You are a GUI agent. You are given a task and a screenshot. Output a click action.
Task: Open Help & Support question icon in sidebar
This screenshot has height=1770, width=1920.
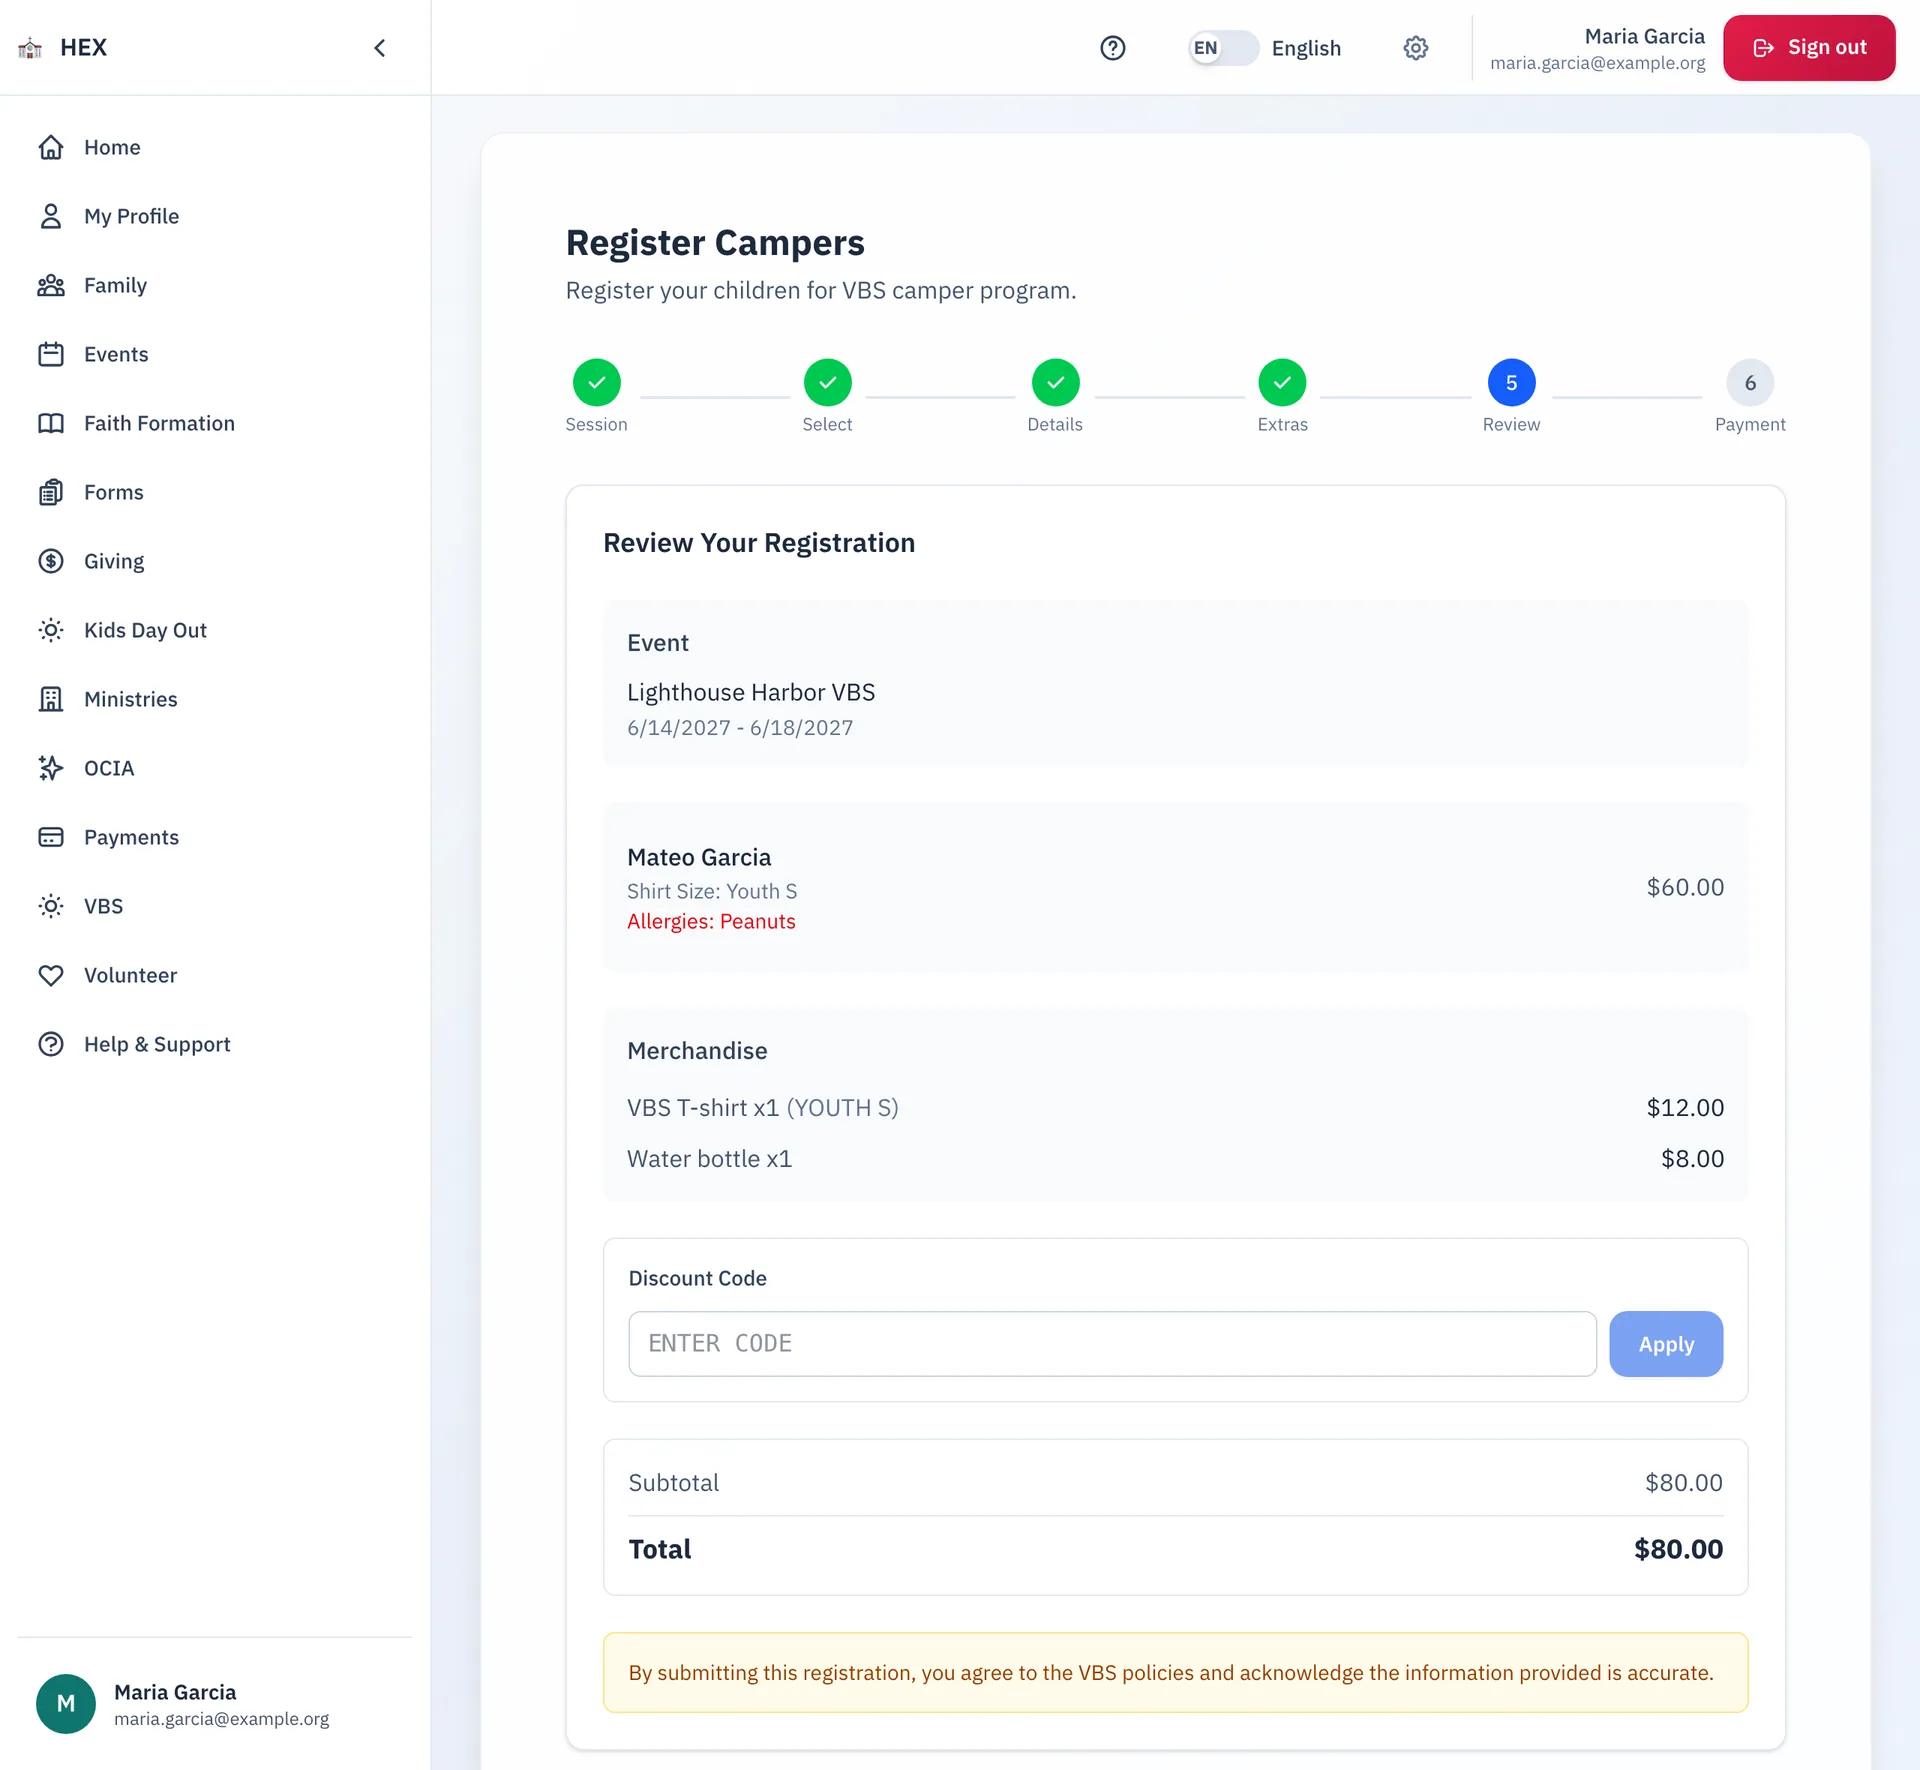[51, 1044]
